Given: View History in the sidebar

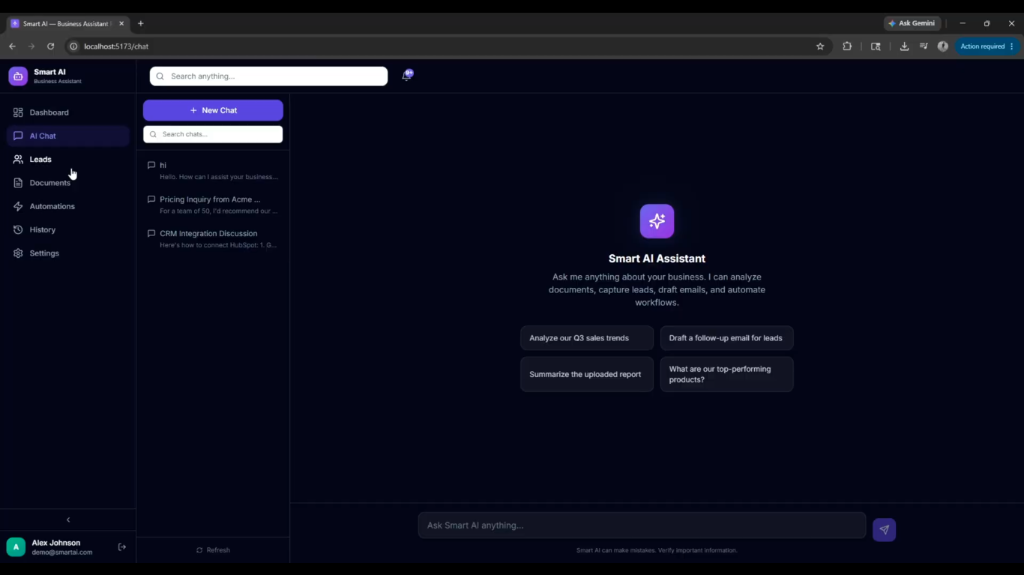Looking at the screenshot, I should [x=68, y=230].
